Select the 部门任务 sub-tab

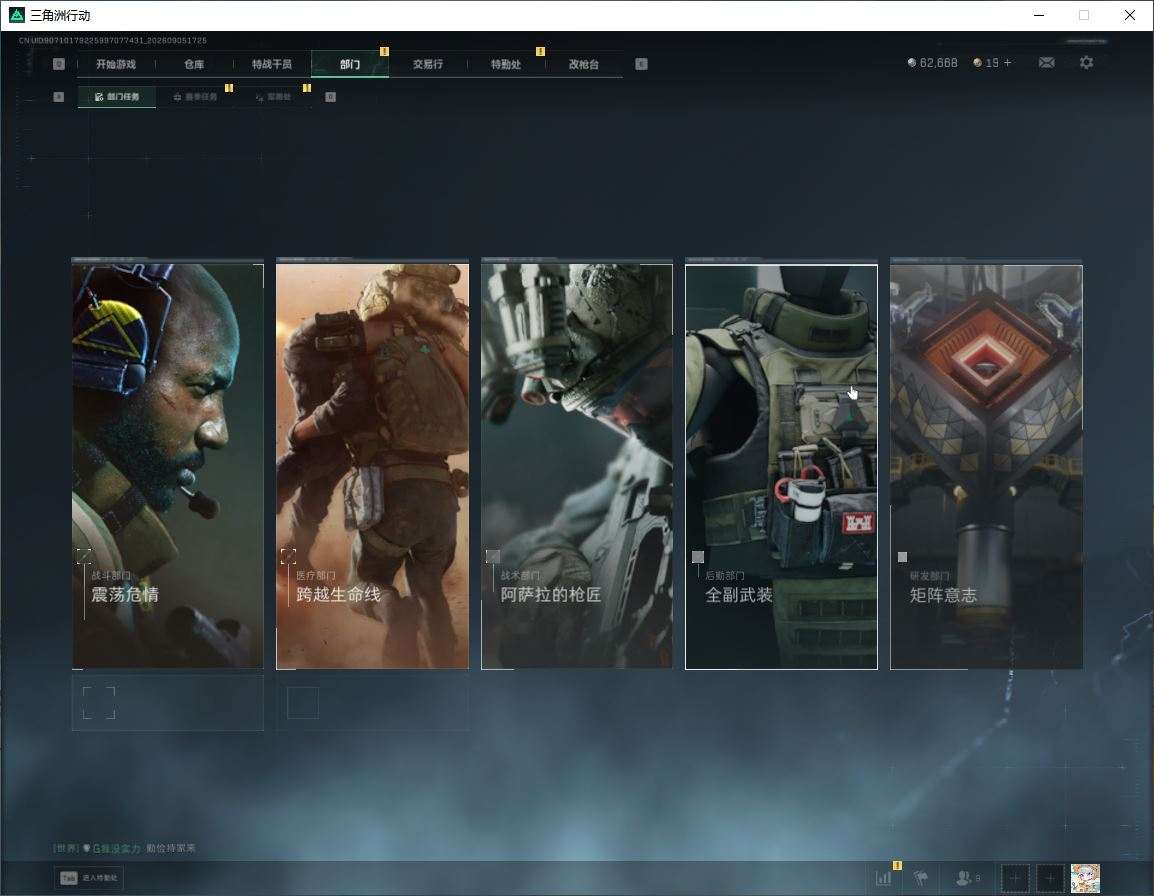click(117, 96)
